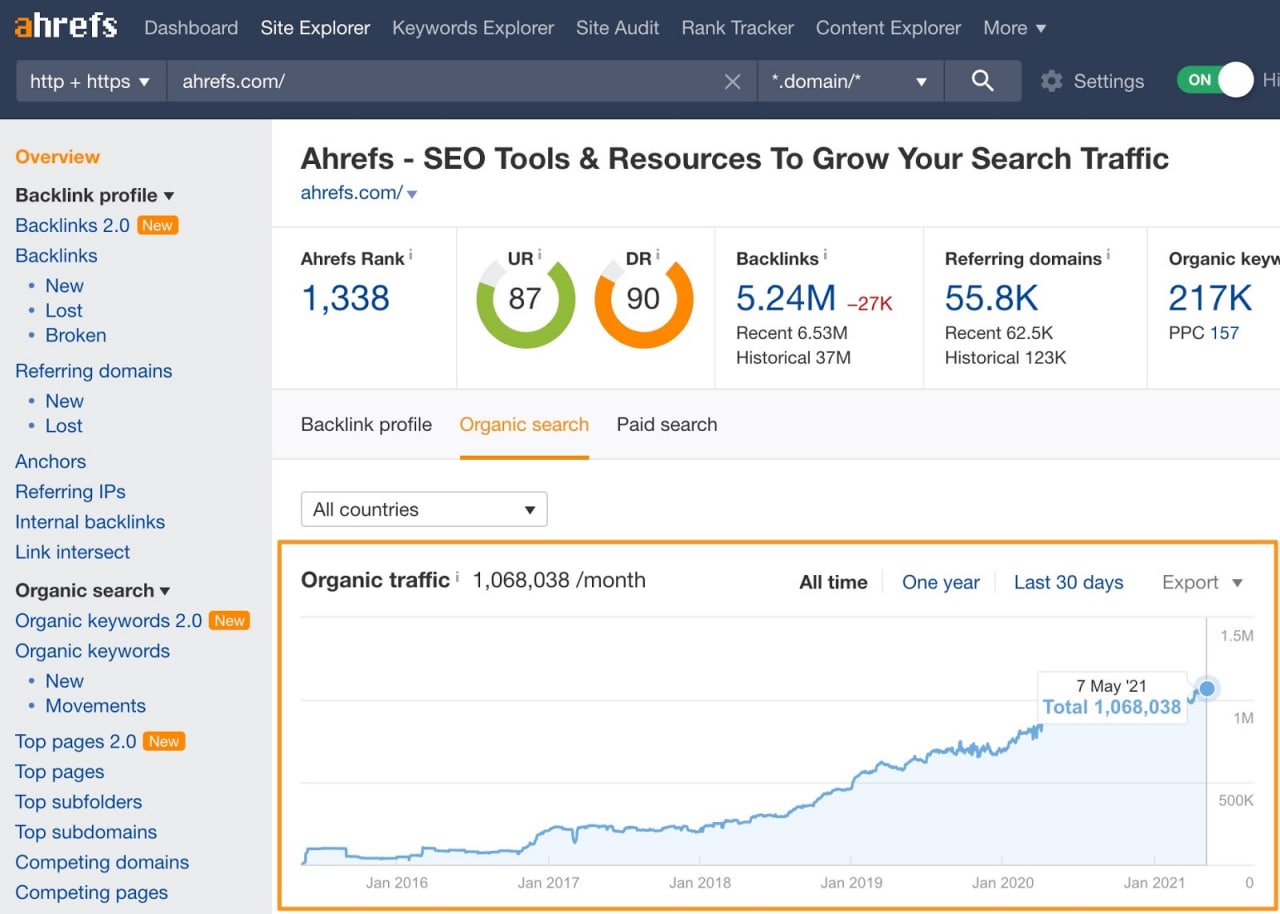The image size is (1280, 914).
Task: Click info icon beside Organic traffic
Action: coord(457,576)
